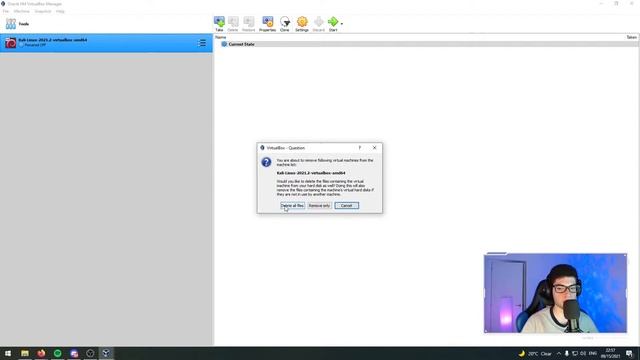This screenshot has width=640, height=360.
Task: Show hidden system tray icons
Action: 558,353
